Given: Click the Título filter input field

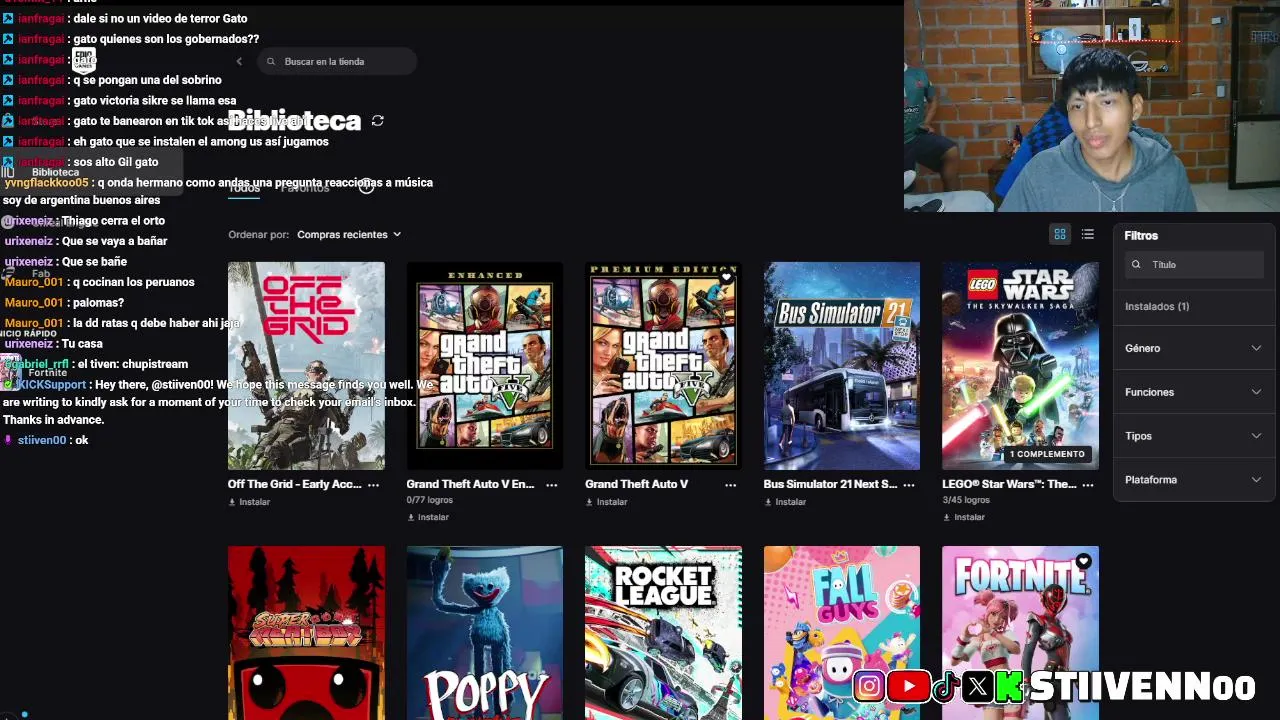Looking at the screenshot, I should tap(1194, 265).
